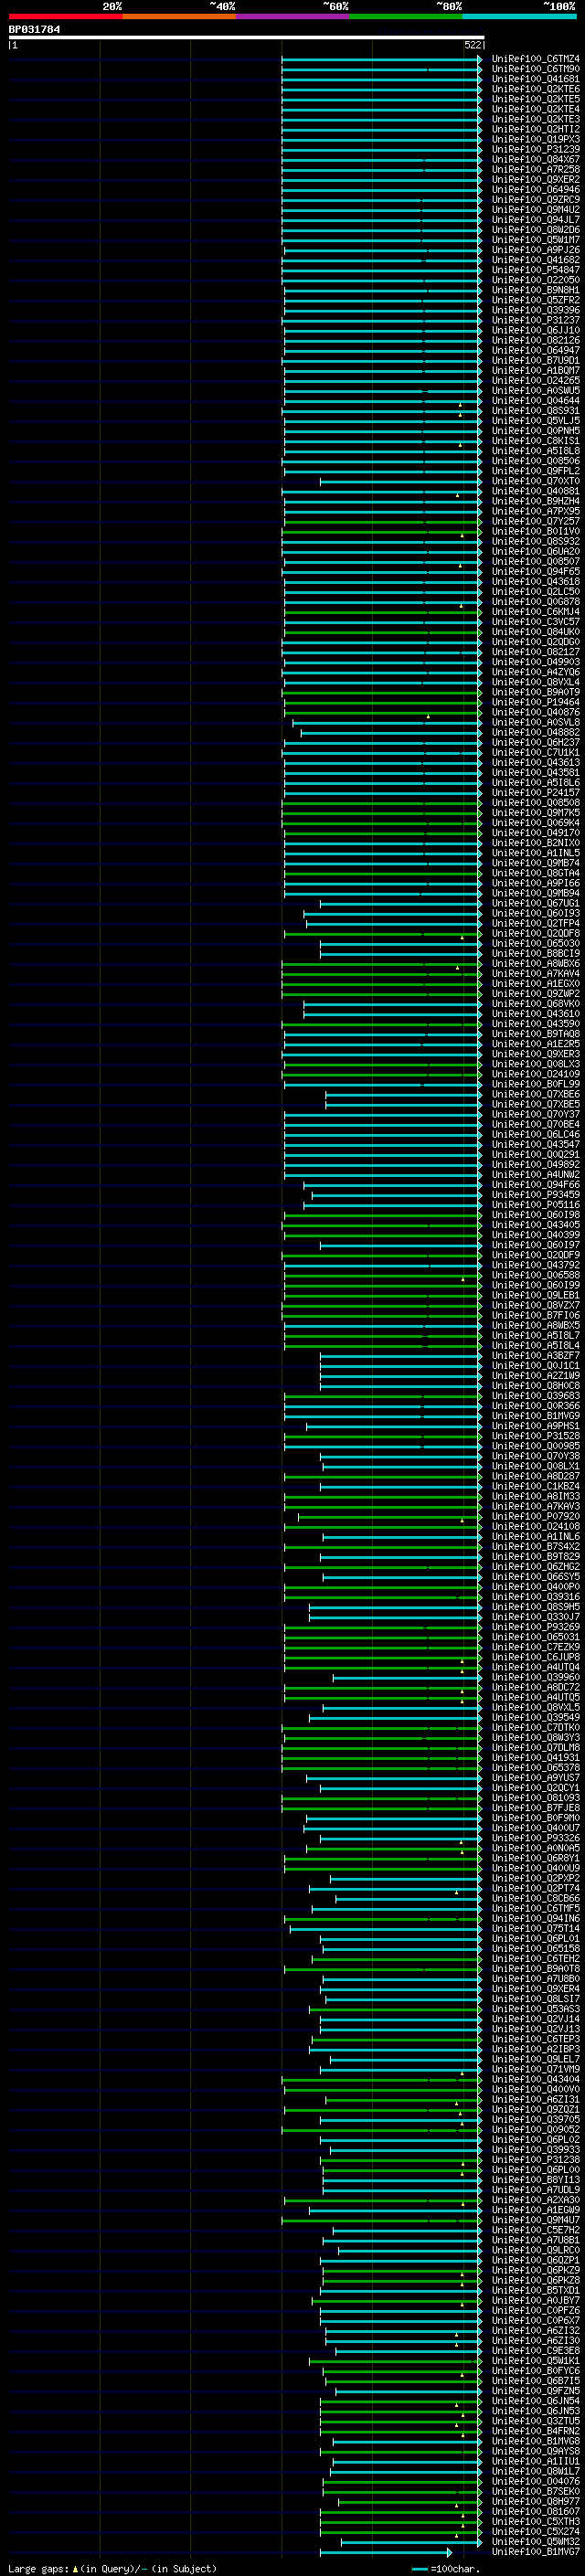Click the UniRef100_A0JBY7 label

point(535,2302)
